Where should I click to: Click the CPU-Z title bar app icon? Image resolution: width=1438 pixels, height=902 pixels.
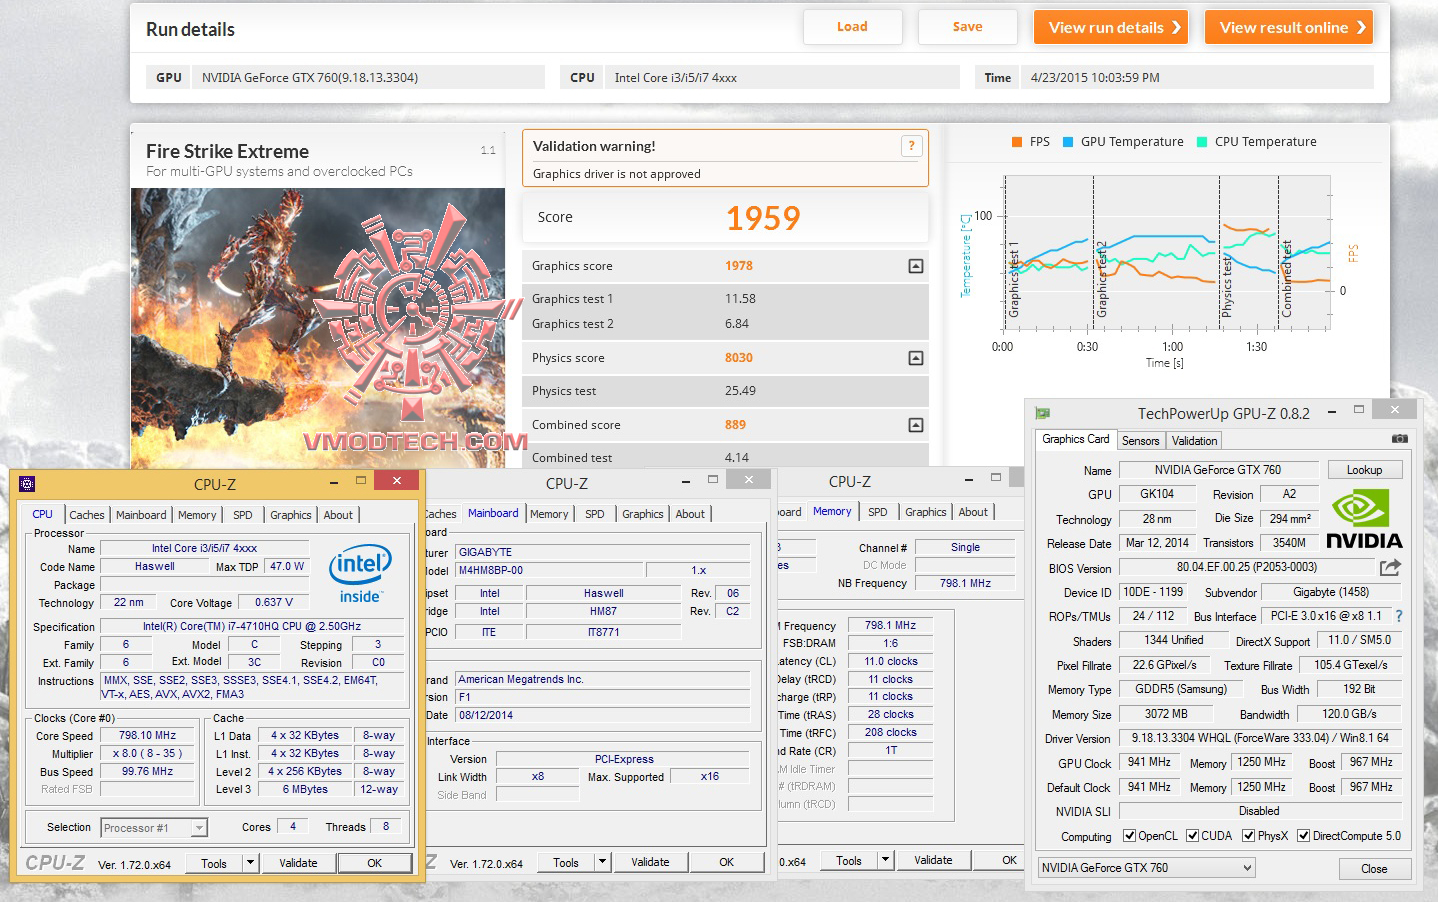tap(27, 484)
